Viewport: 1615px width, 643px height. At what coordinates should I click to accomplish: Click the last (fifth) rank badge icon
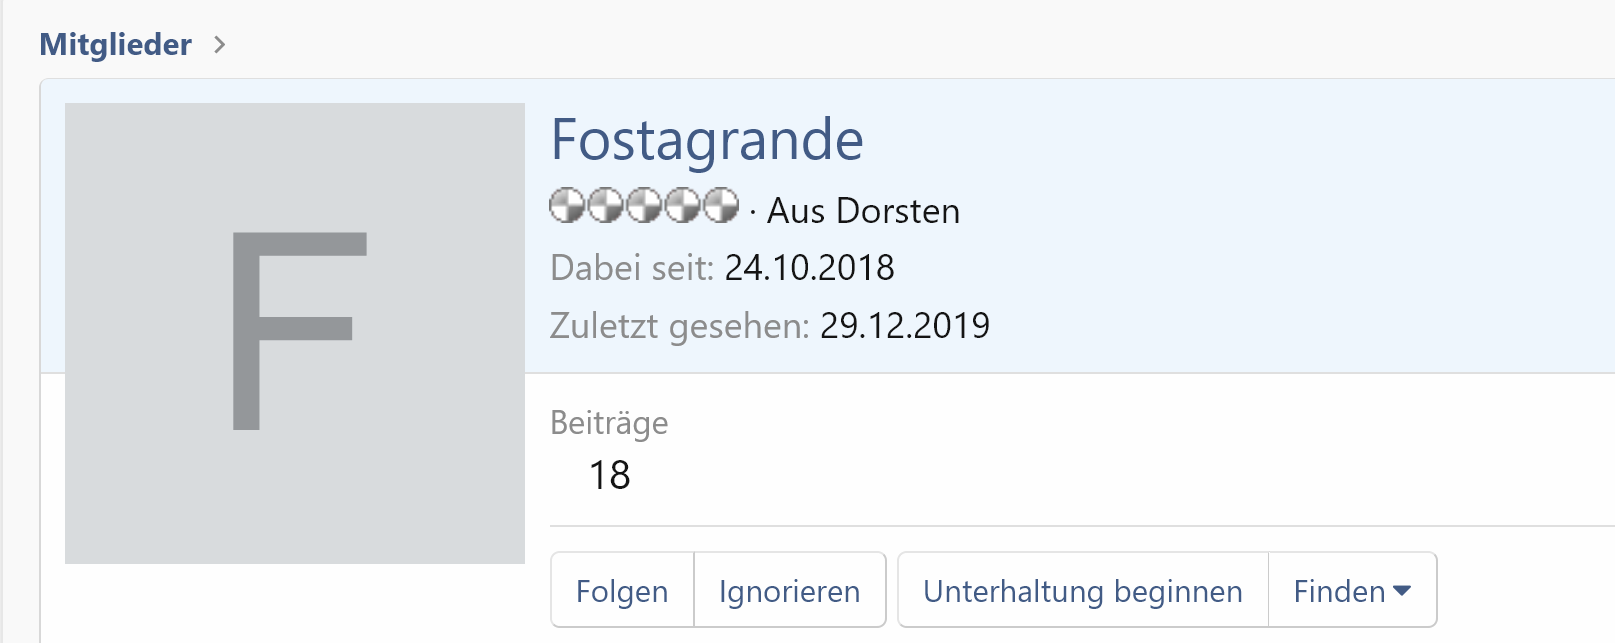point(720,206)
